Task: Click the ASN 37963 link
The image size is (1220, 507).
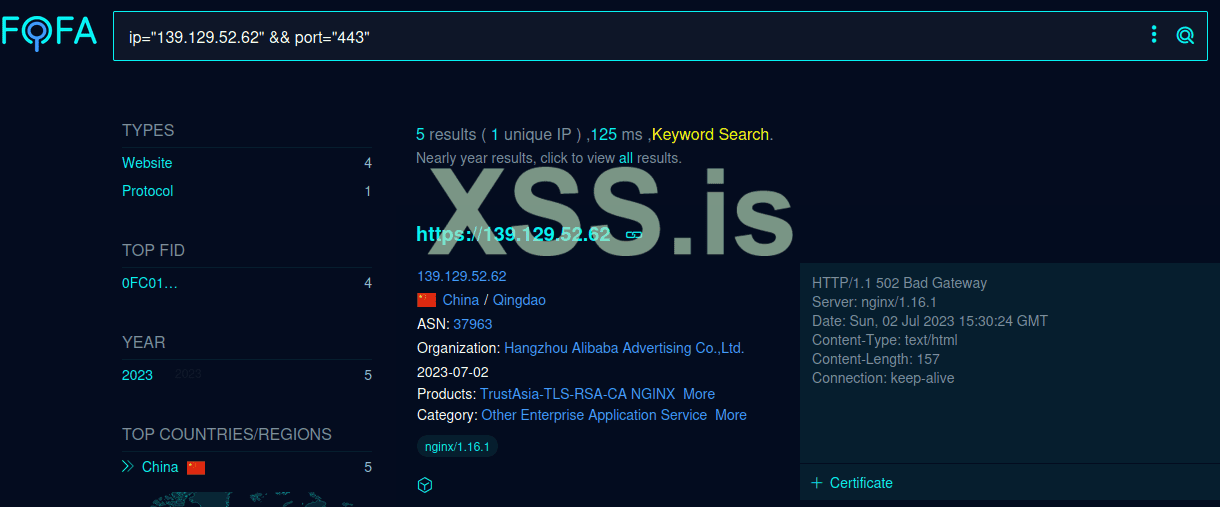Action: [x=473, y=324]
